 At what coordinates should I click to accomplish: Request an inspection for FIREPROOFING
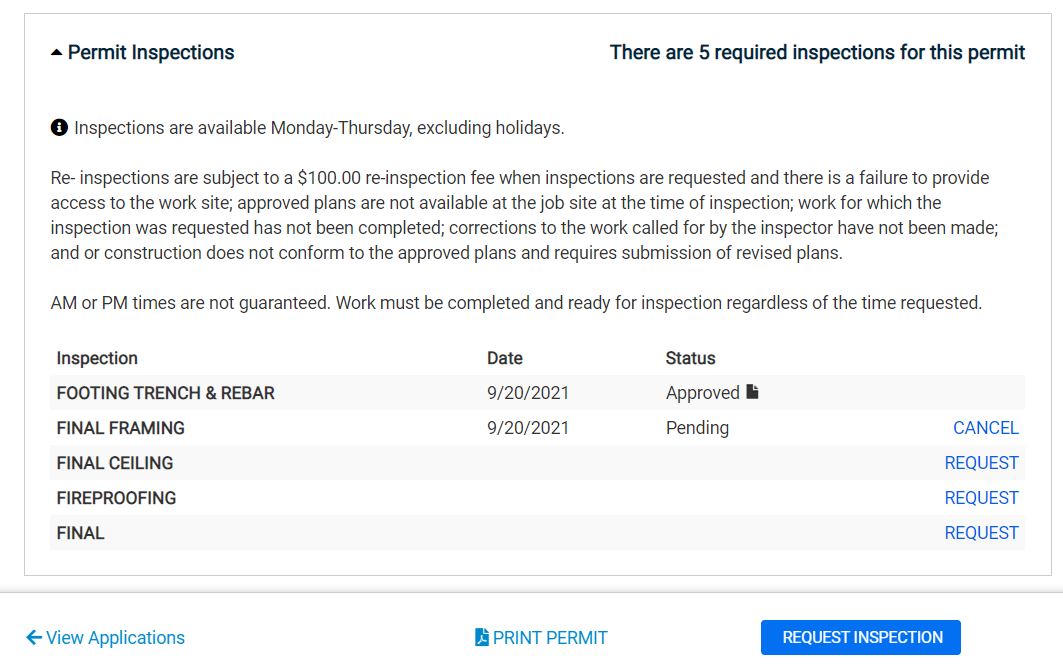982,497
